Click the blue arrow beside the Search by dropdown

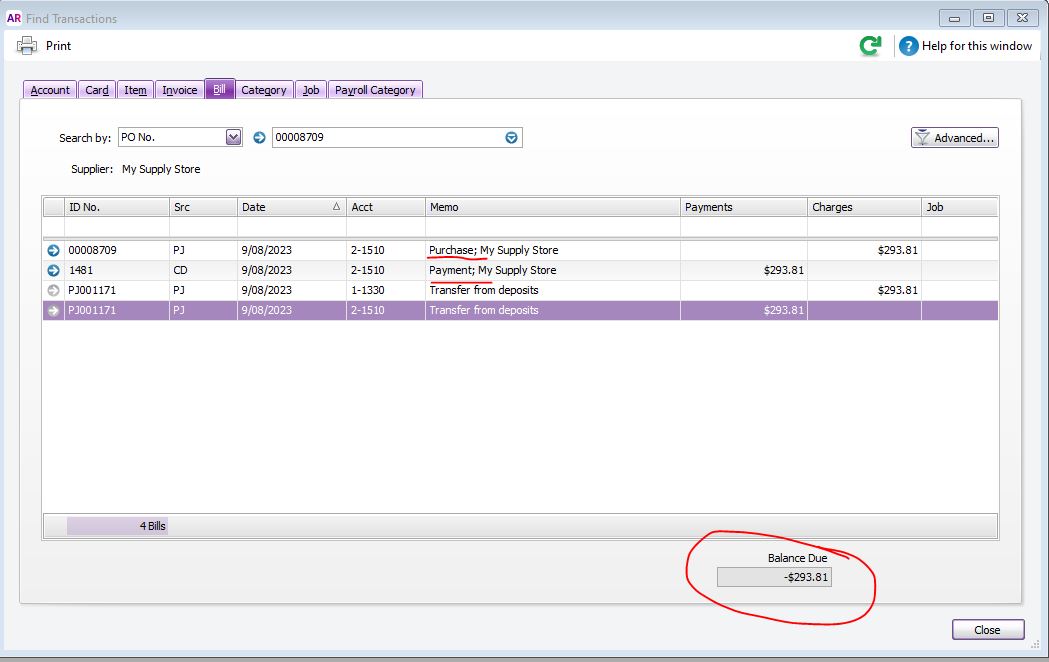pyautogui.click(x=259, y=138)
